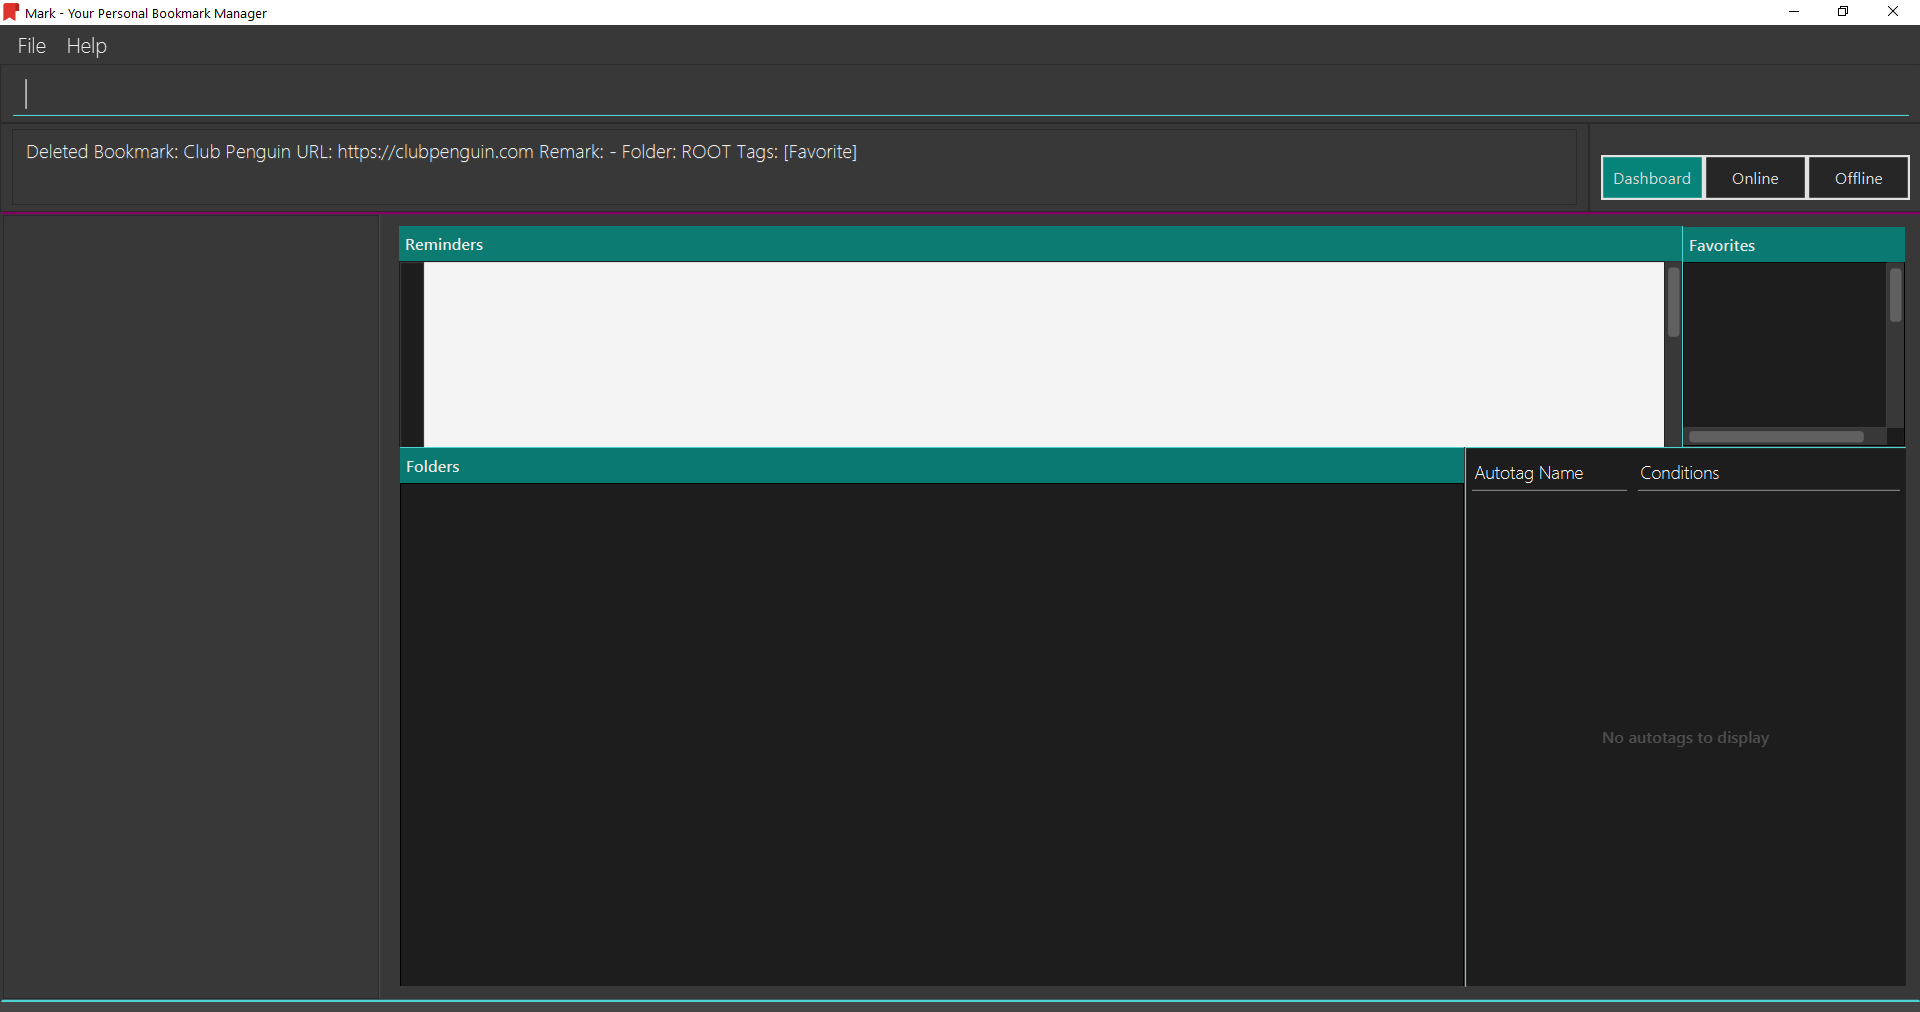Click the 'No autotags to display' placeholder
This screenshot has height=1012, width=1920.
click(x=1685, y=738)
